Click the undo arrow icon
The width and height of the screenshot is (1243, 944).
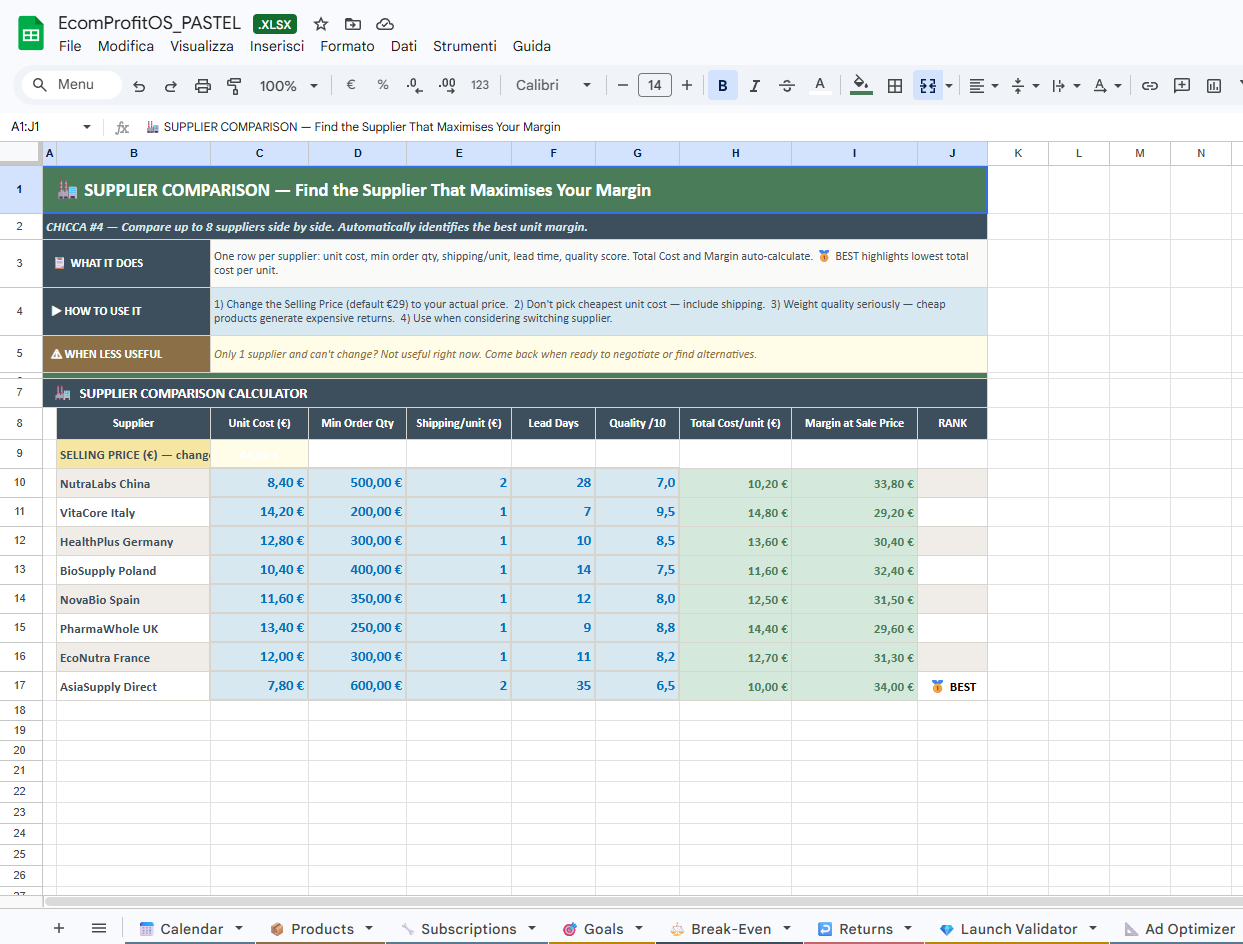click(139, 86)
